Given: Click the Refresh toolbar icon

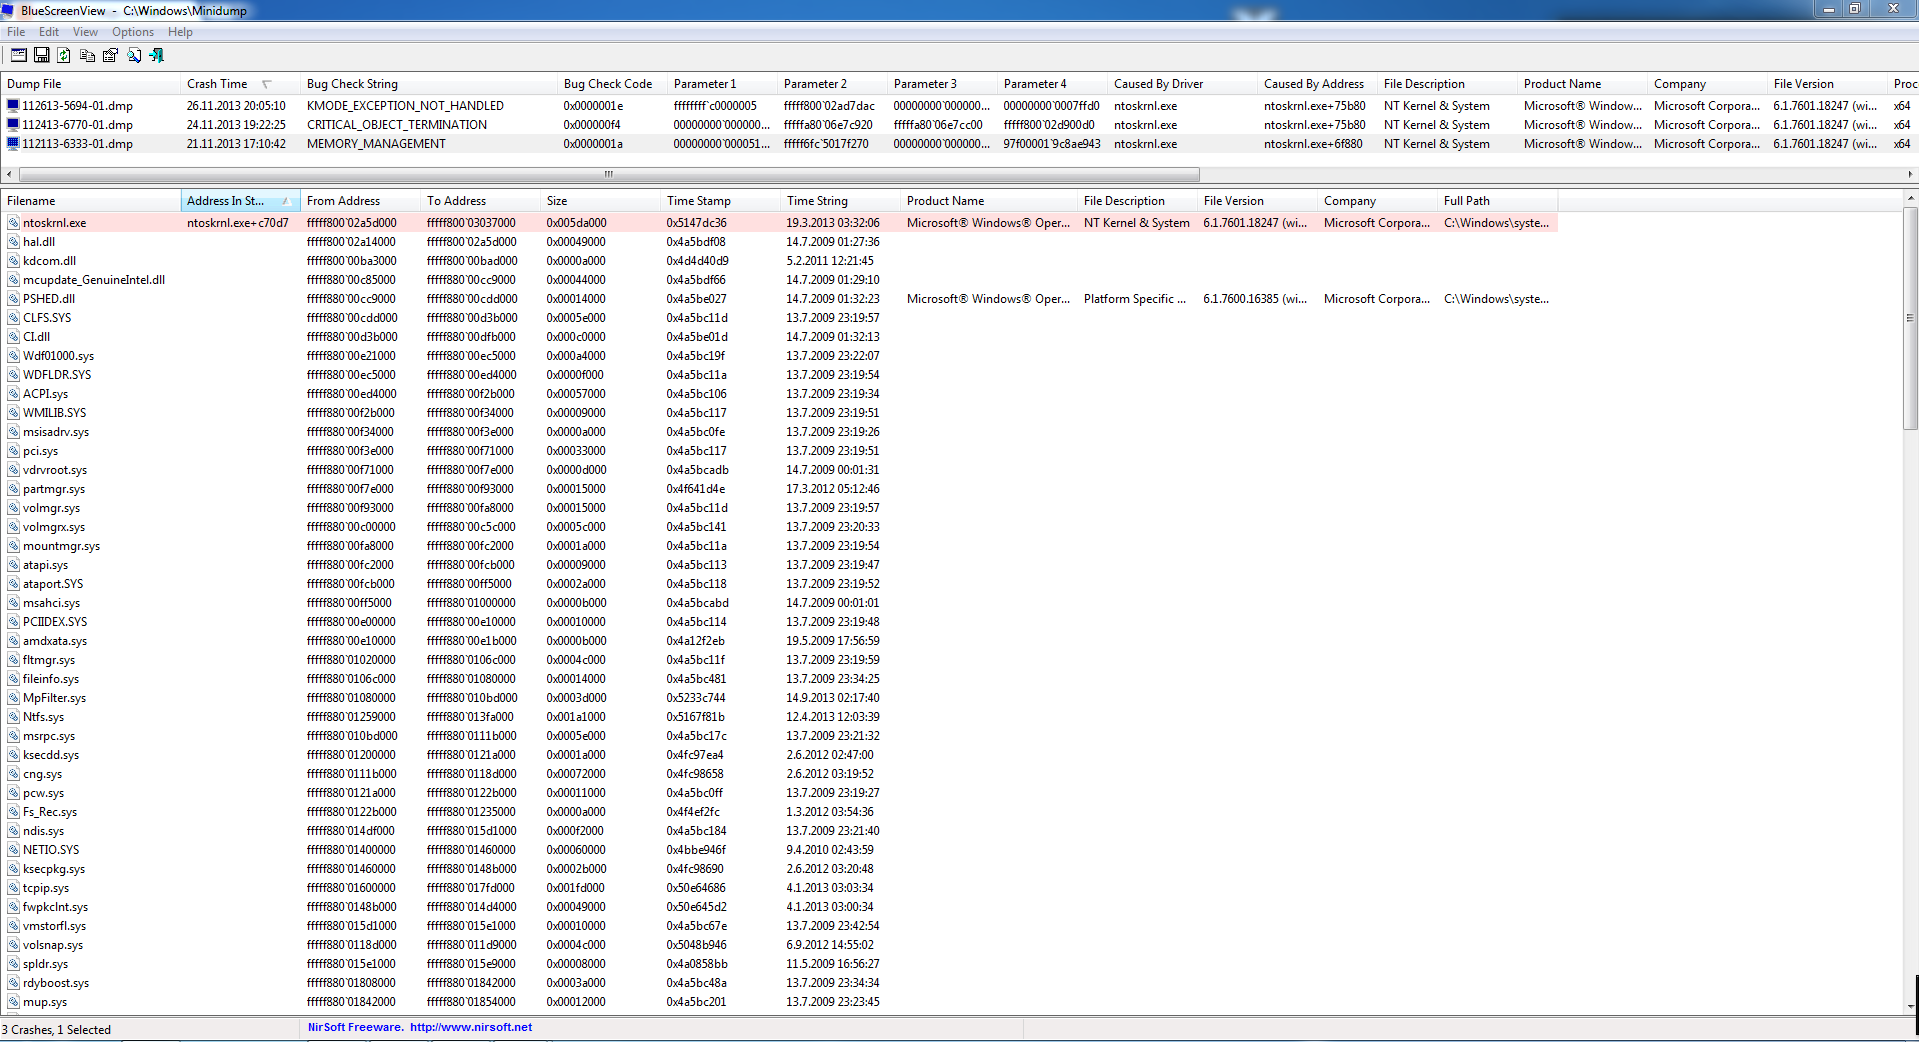Looking at the screenshot, I should click(x=64, y=55).
